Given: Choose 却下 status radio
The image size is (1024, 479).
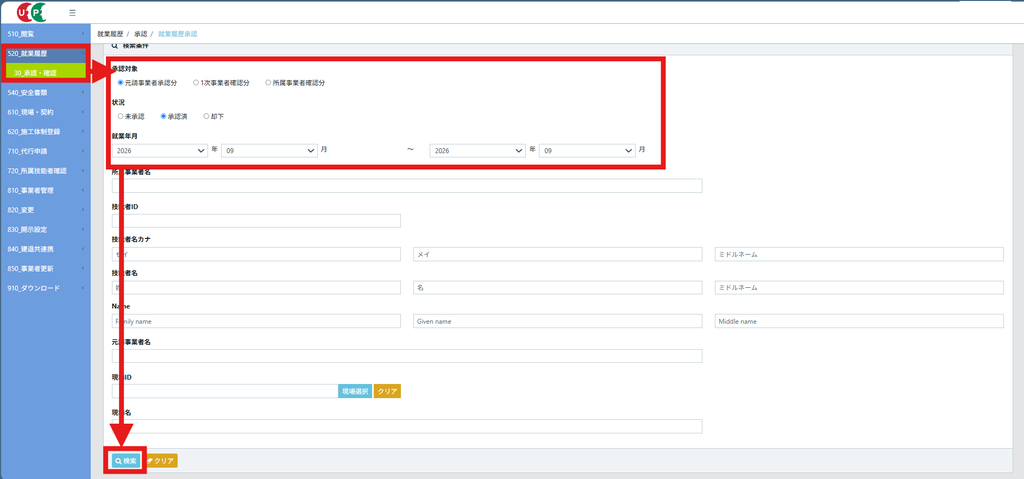Looking at the screenshot, I should pos(206,116).
